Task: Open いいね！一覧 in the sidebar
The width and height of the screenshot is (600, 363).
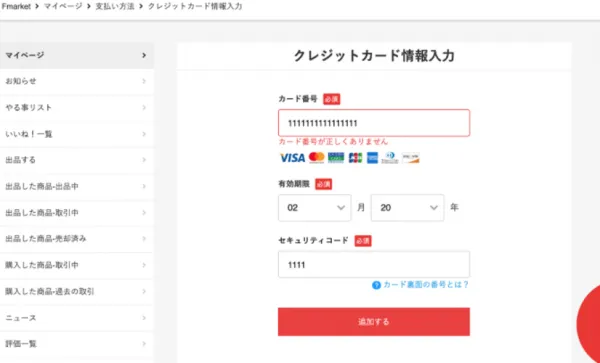Action: coord(77,134)
